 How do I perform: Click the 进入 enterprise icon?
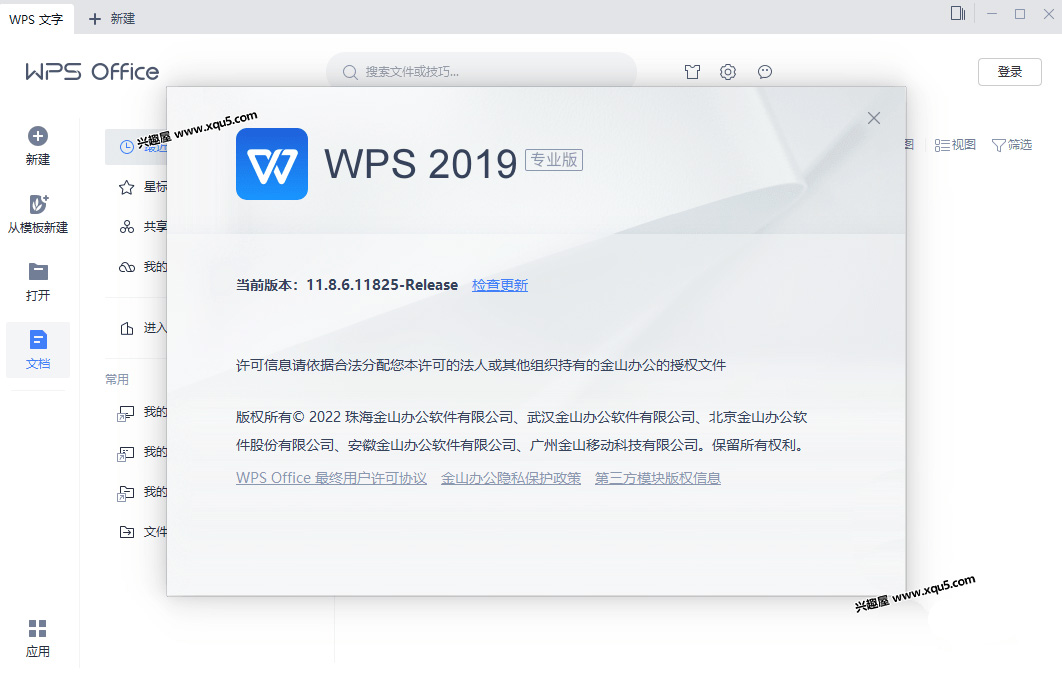point(127,329)
